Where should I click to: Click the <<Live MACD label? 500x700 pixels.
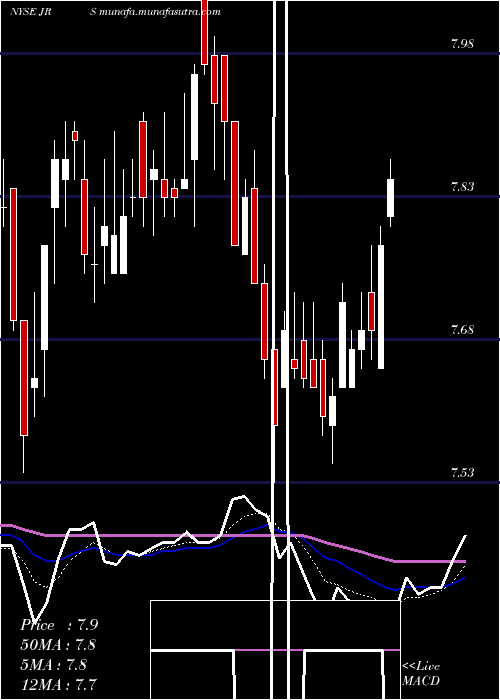(x=421, y=673)
